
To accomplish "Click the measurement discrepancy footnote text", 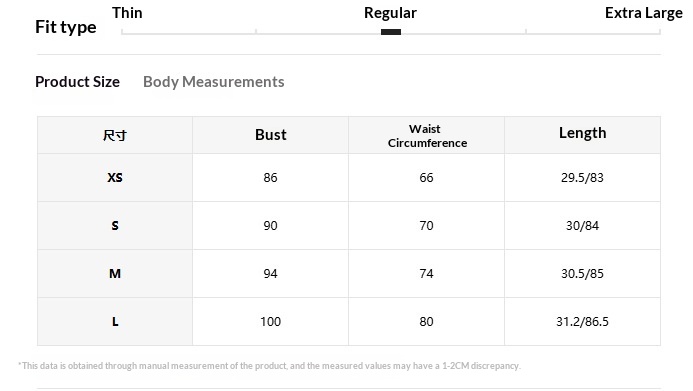I will (269, 366).
